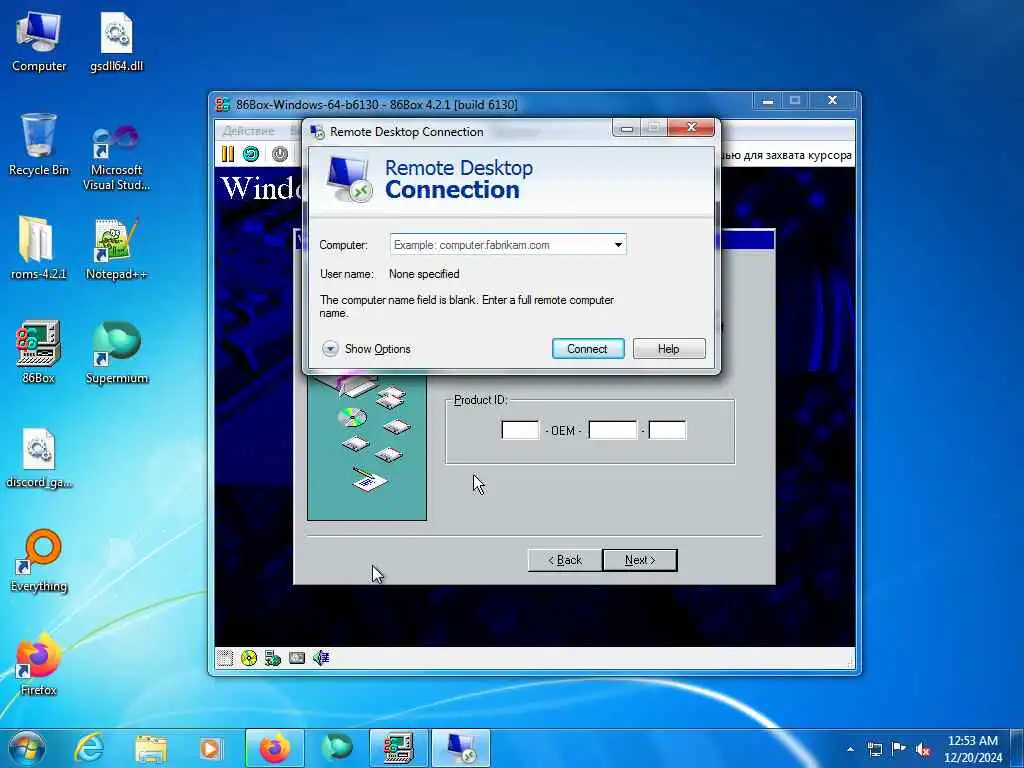The width and height of the screenshot is (1024, 768).
Task: Click the floppy drive icon in 86Box status bar
Action: [225, 658]
